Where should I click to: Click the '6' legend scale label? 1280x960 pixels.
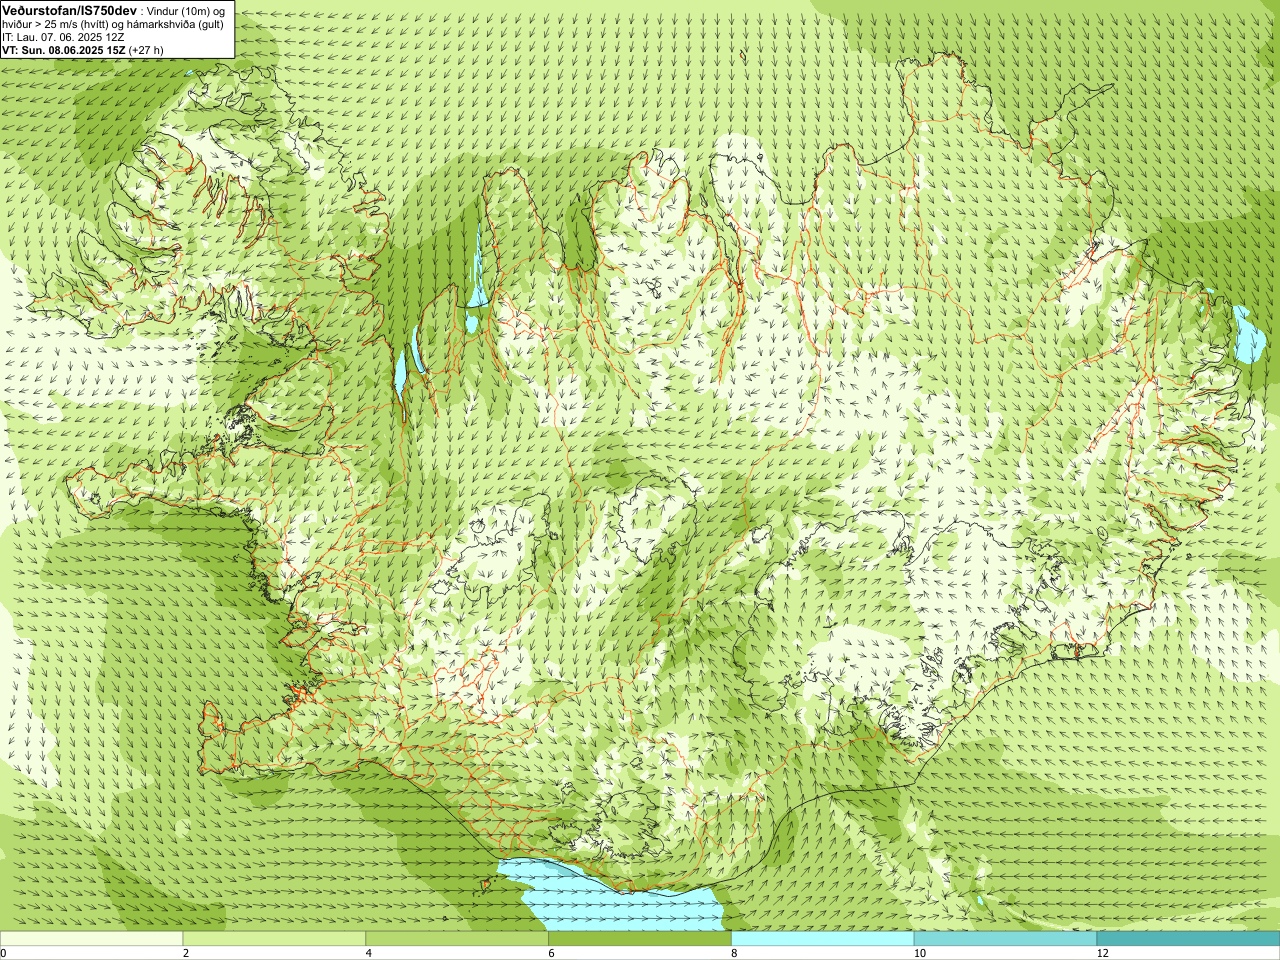coord(552,953)
